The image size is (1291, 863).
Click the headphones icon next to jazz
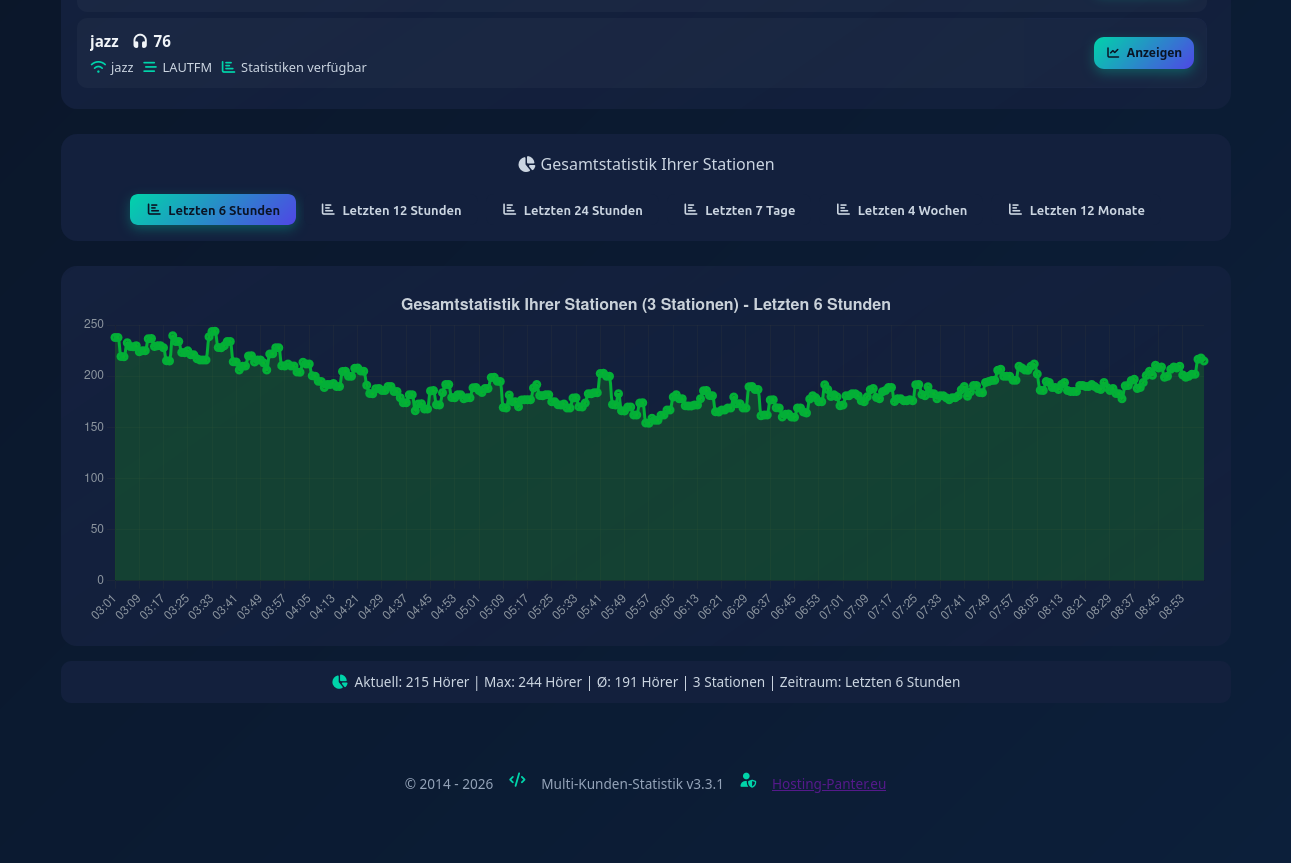[140, 42]
